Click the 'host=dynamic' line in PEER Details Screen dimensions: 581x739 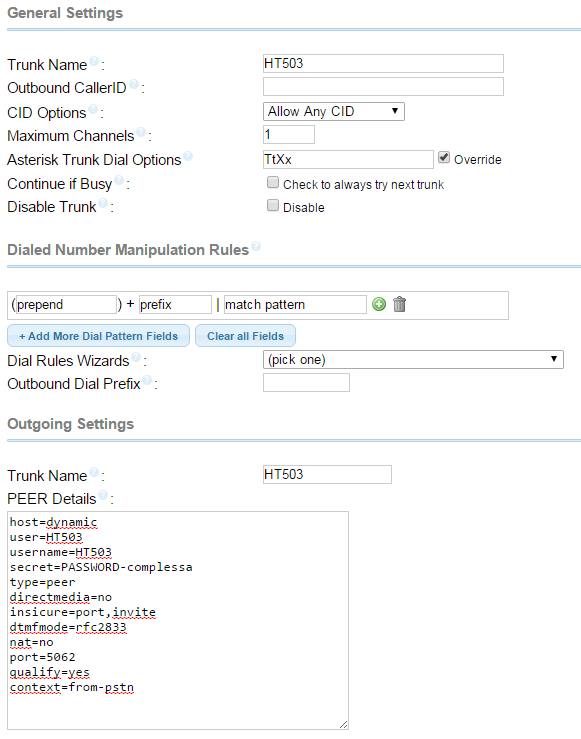coord(53,522)
